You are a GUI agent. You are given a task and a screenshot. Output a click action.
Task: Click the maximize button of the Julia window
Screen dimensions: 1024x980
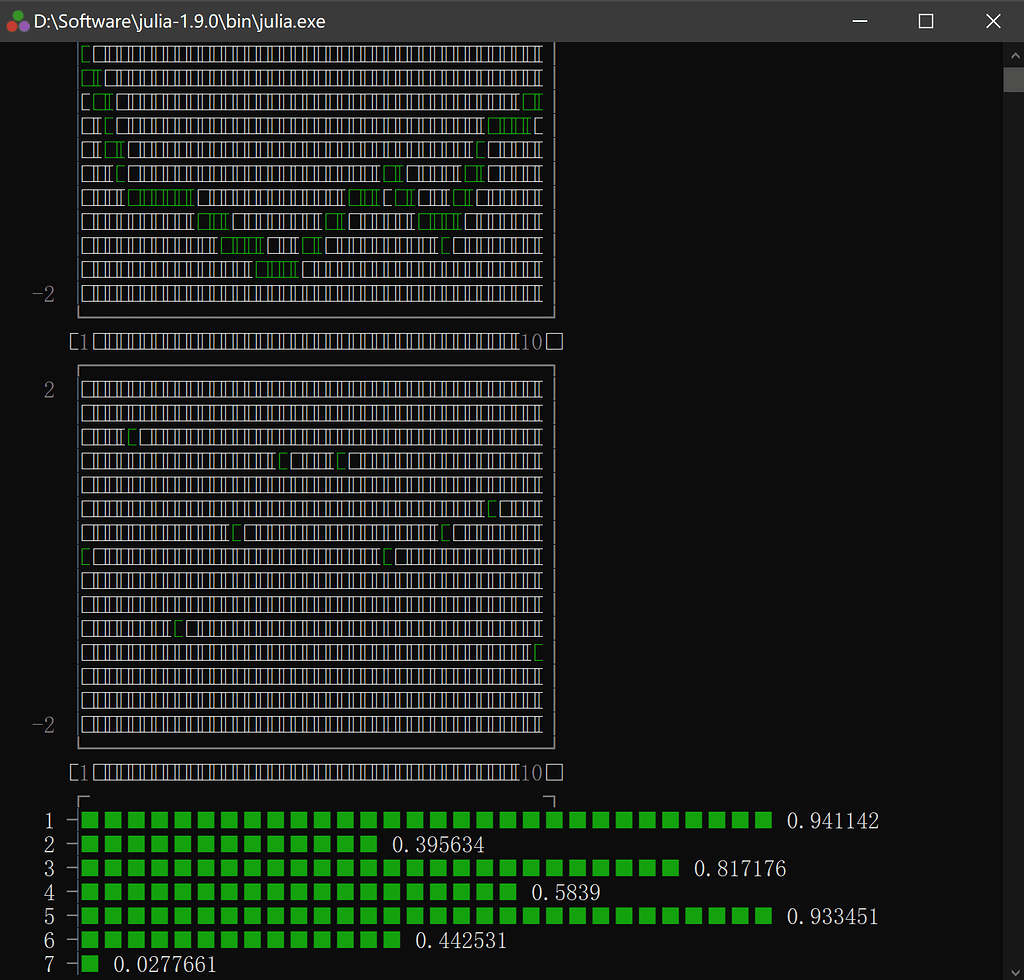point(925,20)
